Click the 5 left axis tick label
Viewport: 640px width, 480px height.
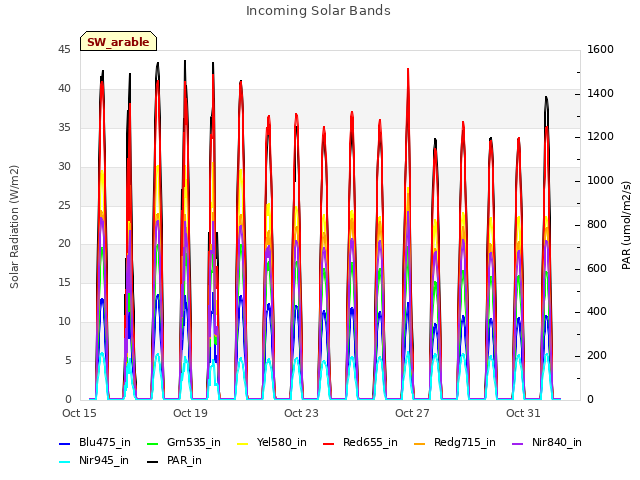tap(68, 360)
